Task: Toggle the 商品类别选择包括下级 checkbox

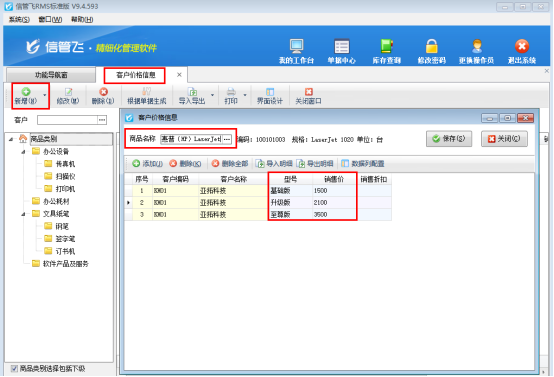Action: click(x=14, y=369)
